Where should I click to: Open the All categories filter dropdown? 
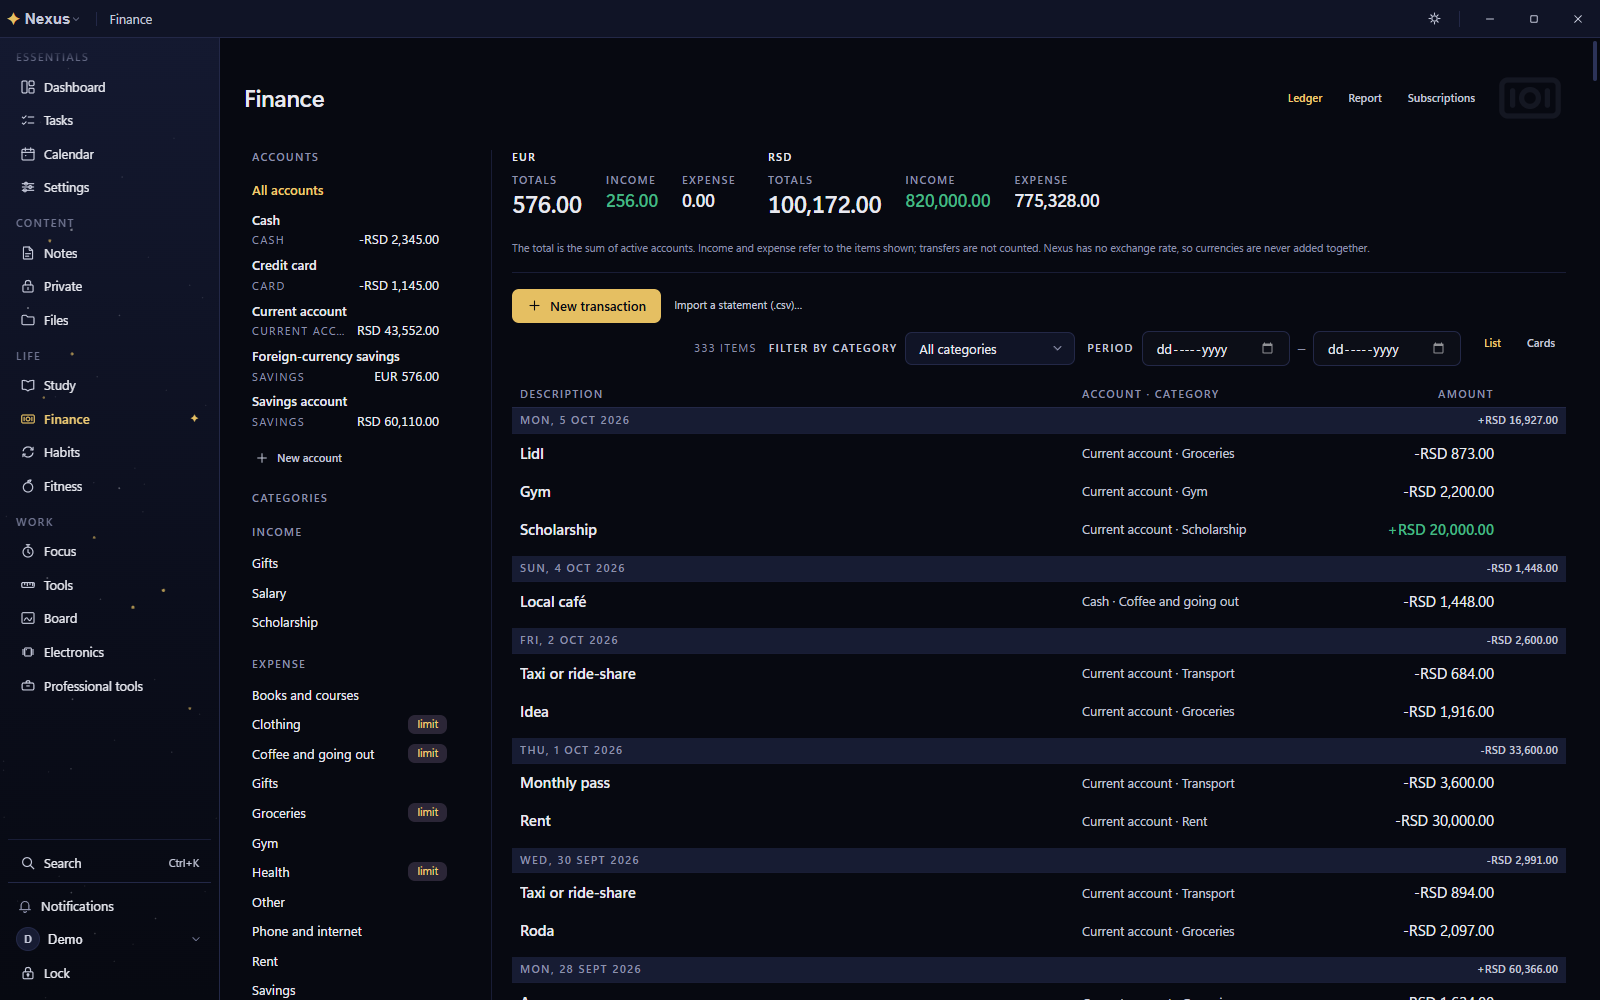coord(989,349)
